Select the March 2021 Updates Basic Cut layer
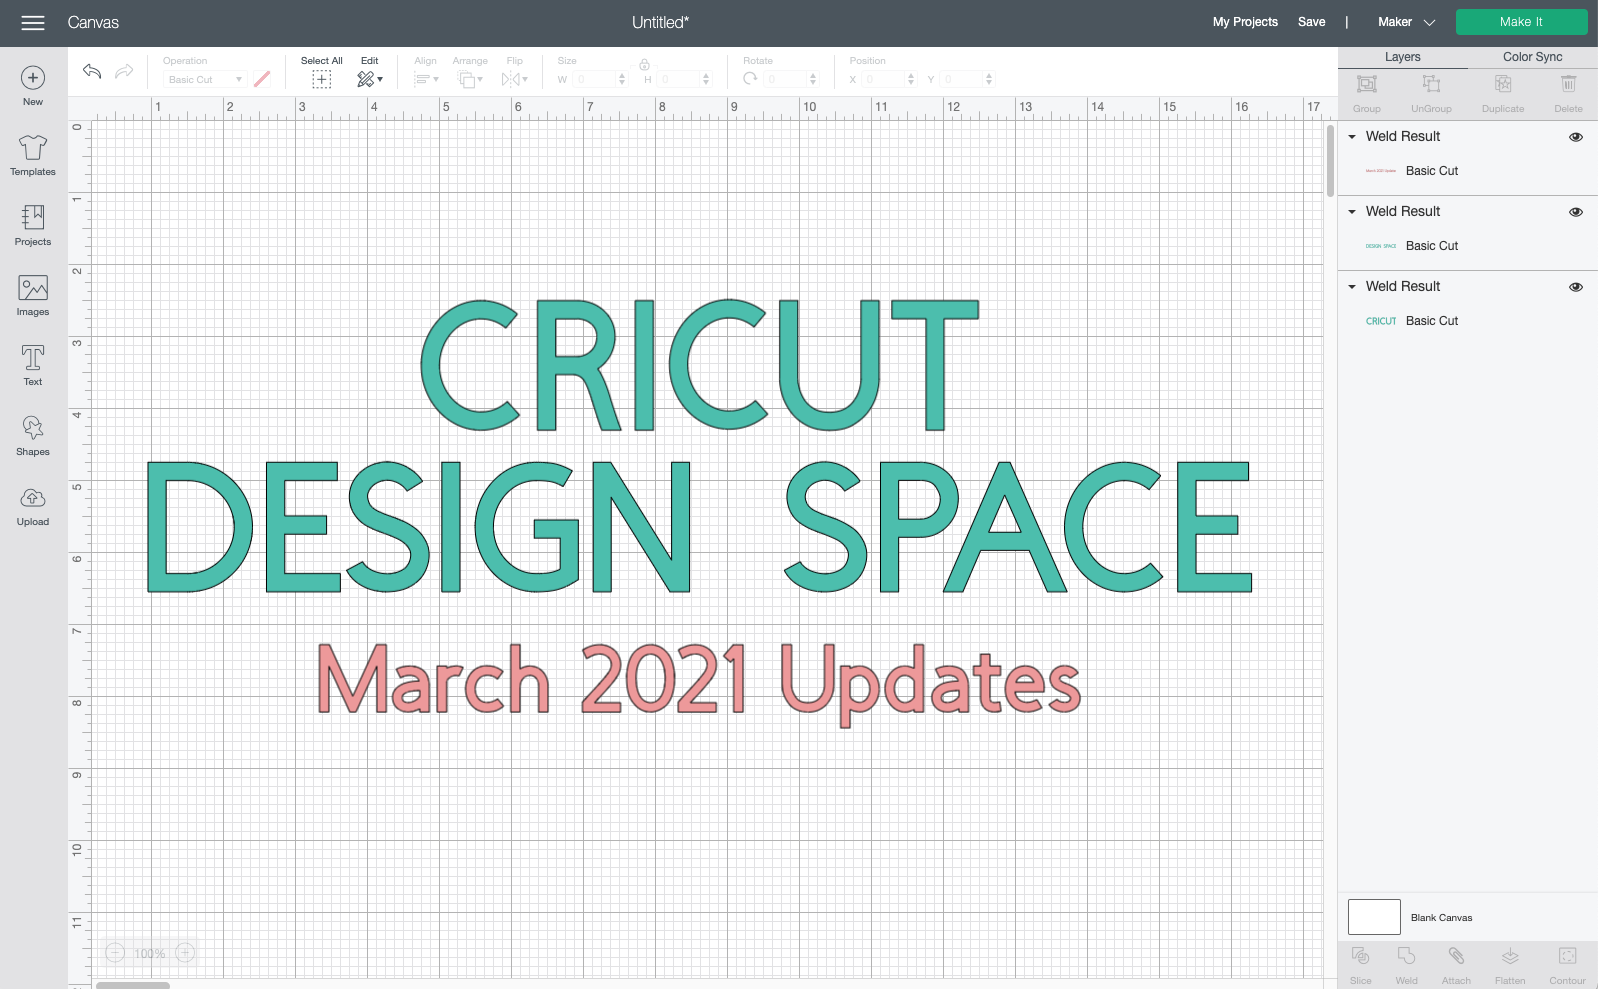The width and height of the screenshot is (1598, 989). 1467,171
